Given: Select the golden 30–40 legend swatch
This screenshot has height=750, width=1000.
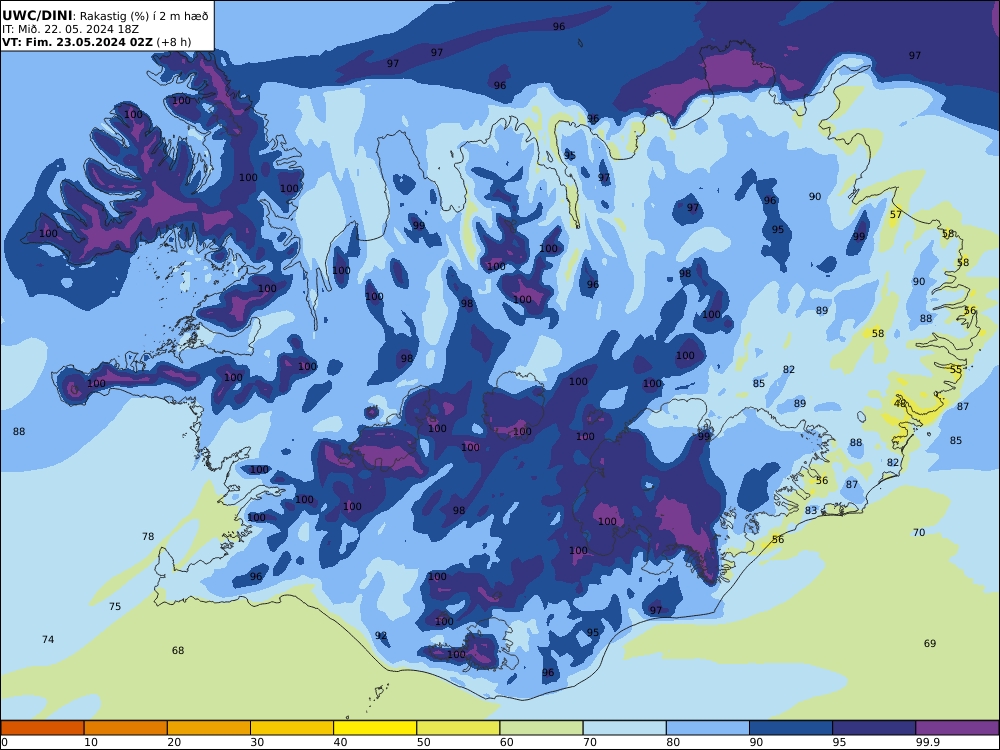Looking at the screenshot, I should 292,728.
